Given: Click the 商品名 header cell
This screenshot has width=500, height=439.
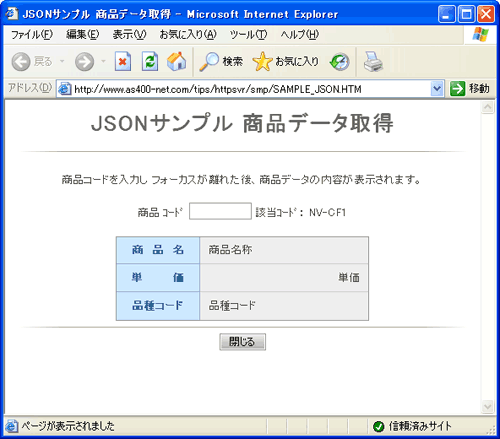Looking at the screenshot, I should point(158,250).
